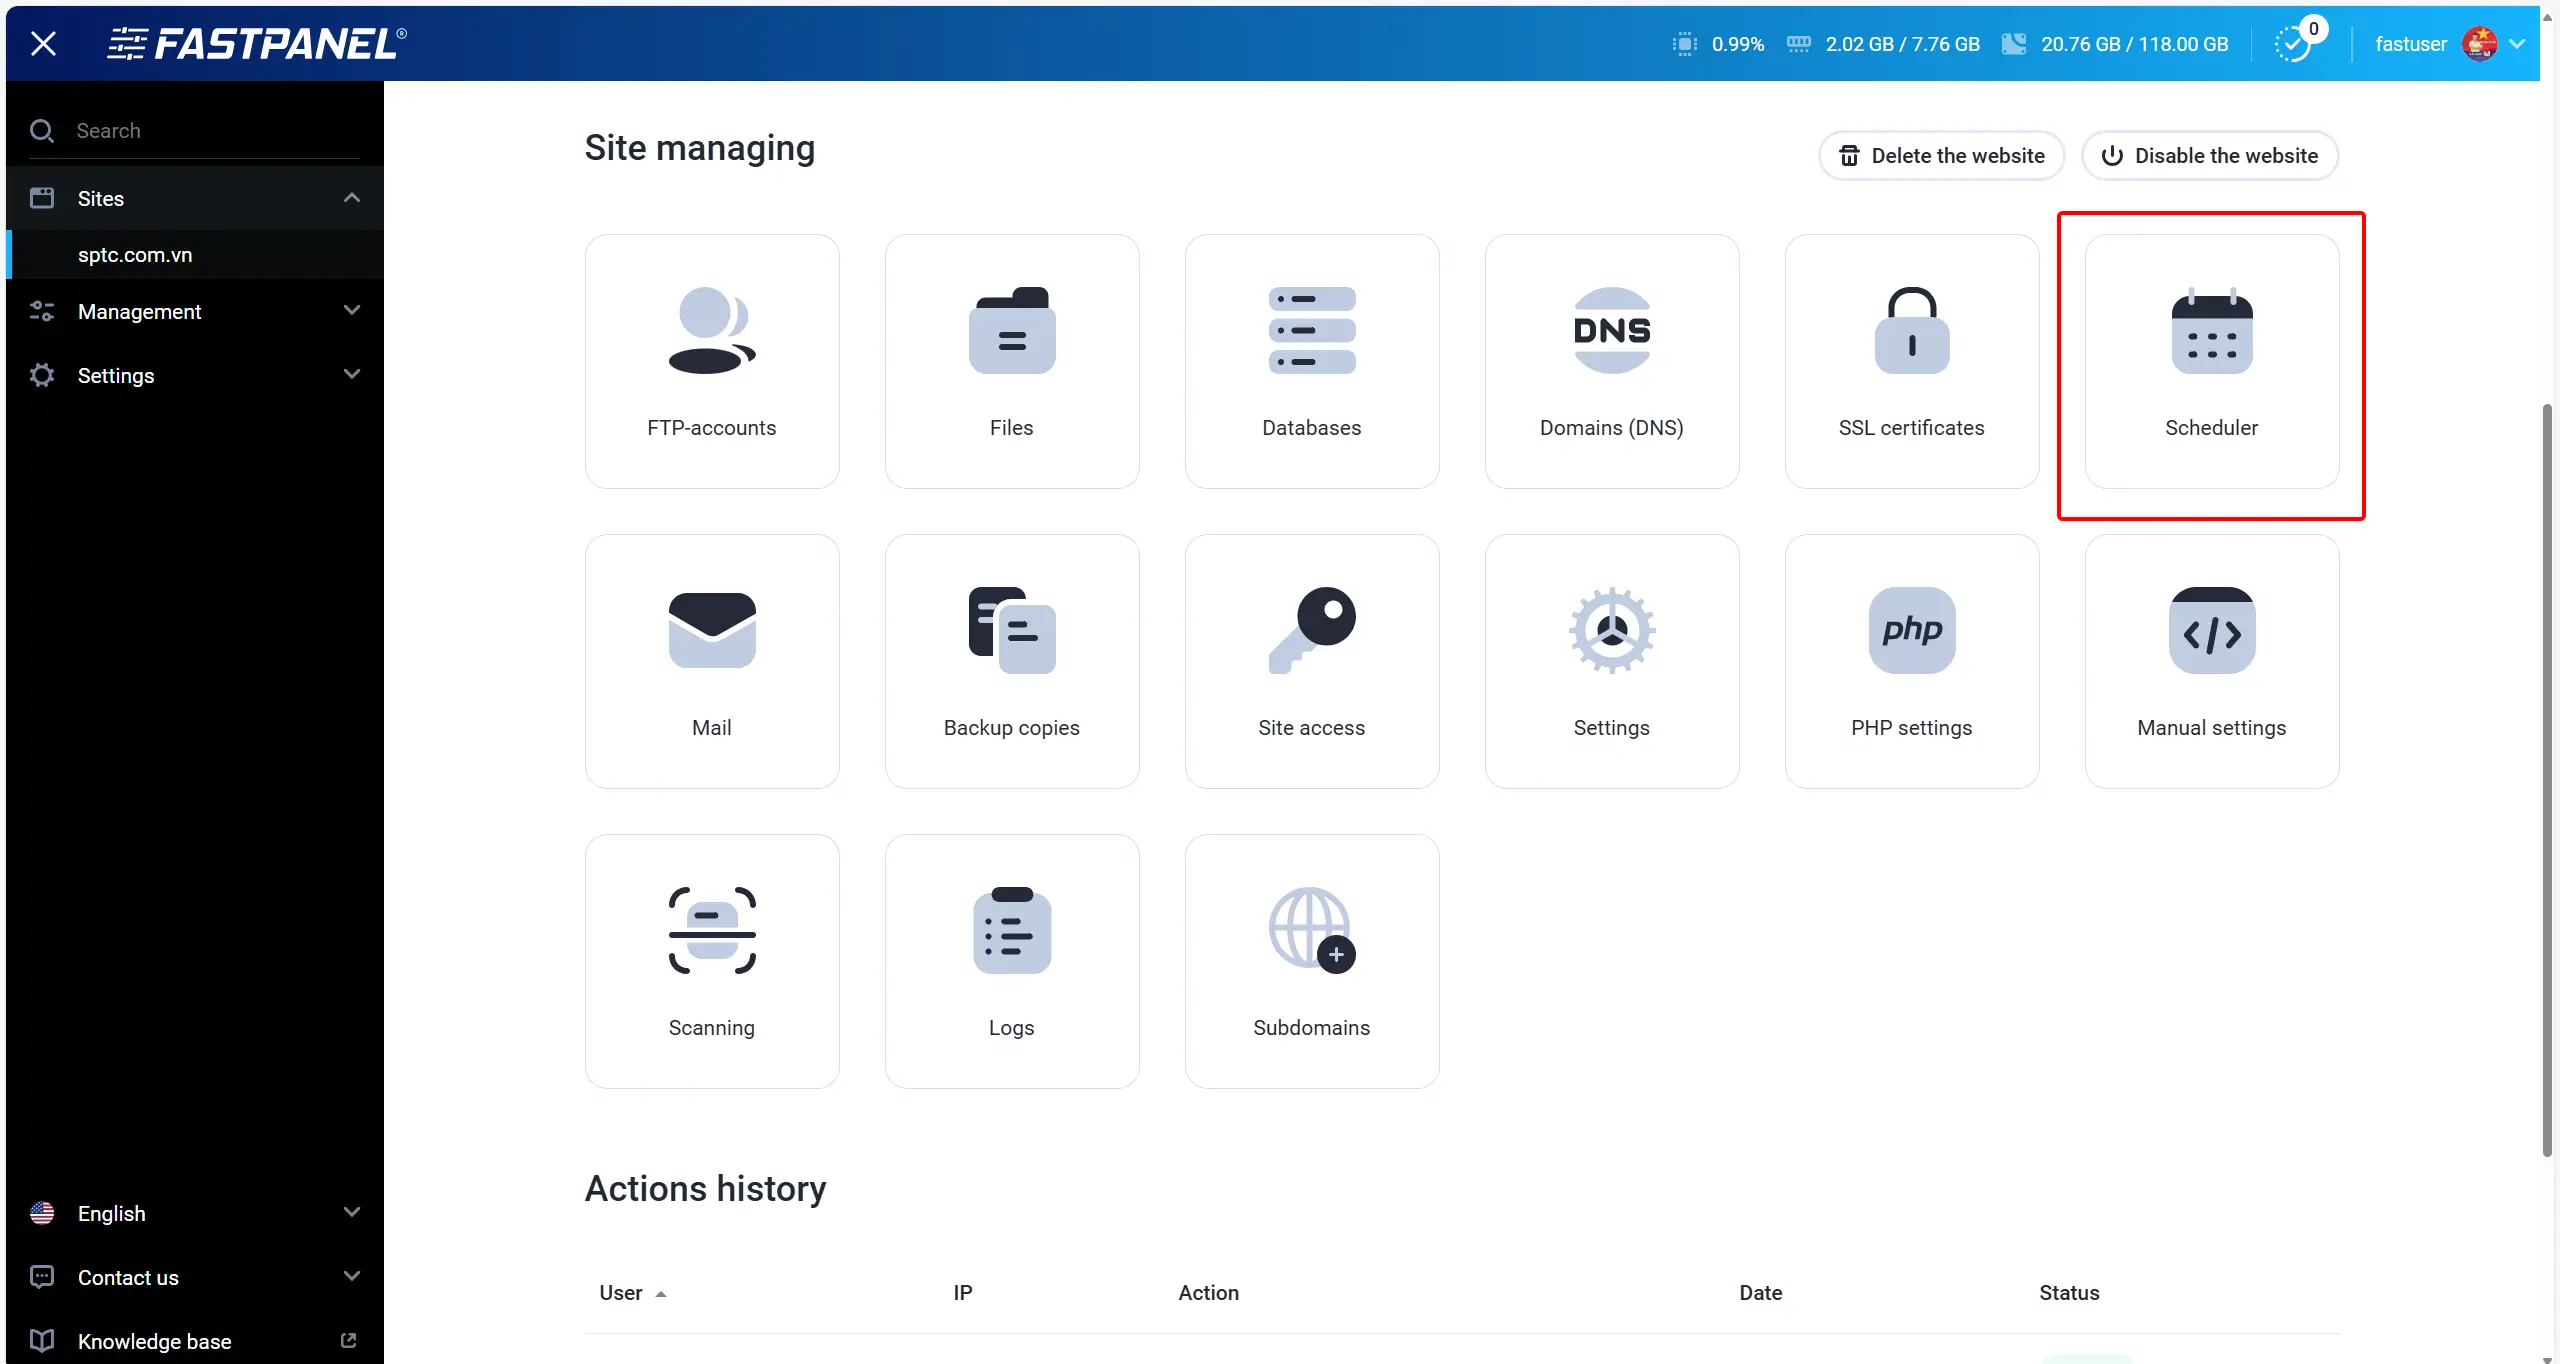Click Disable the website button
The image size is (2560, 1364).
[2210, 156]
